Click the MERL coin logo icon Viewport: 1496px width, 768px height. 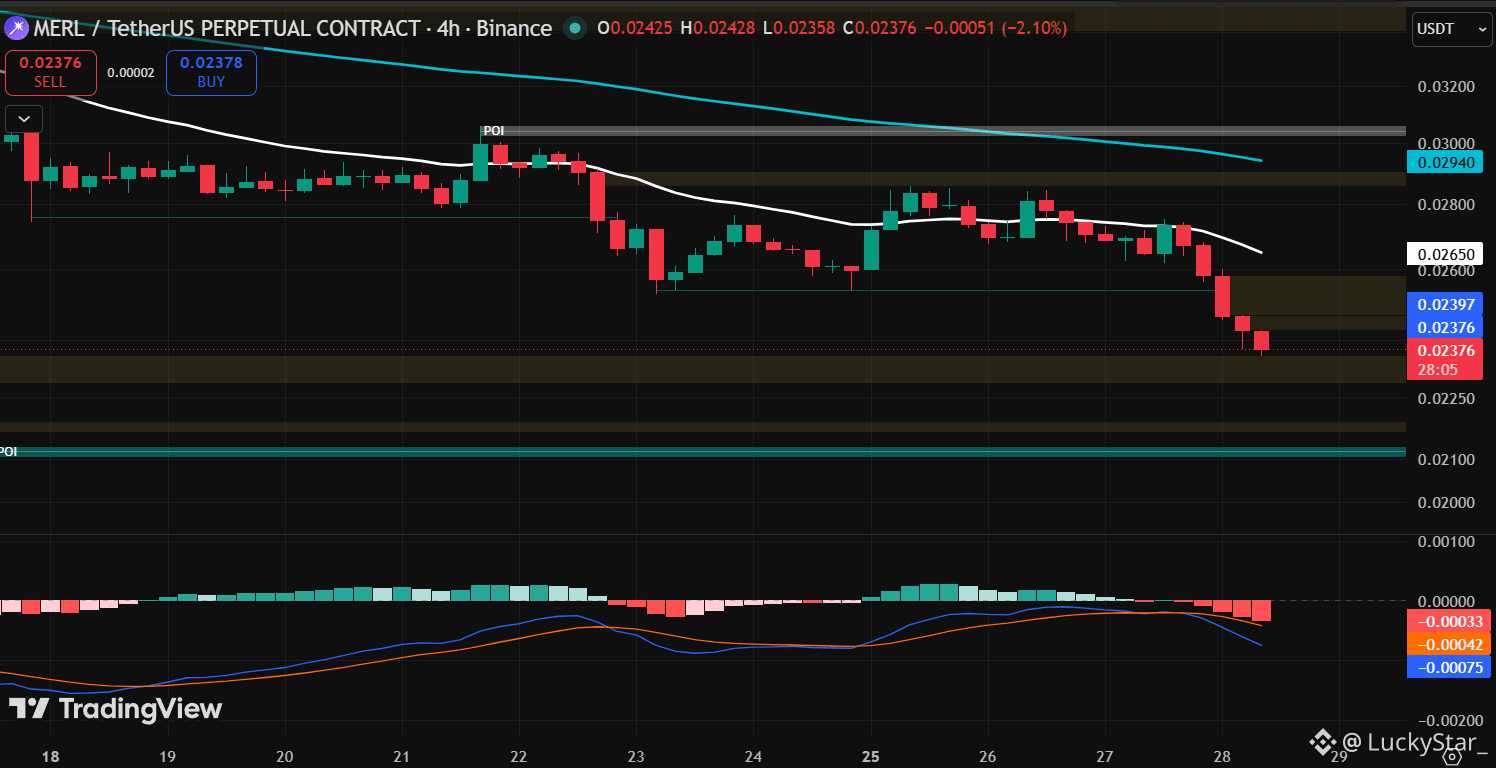point(15,29)
